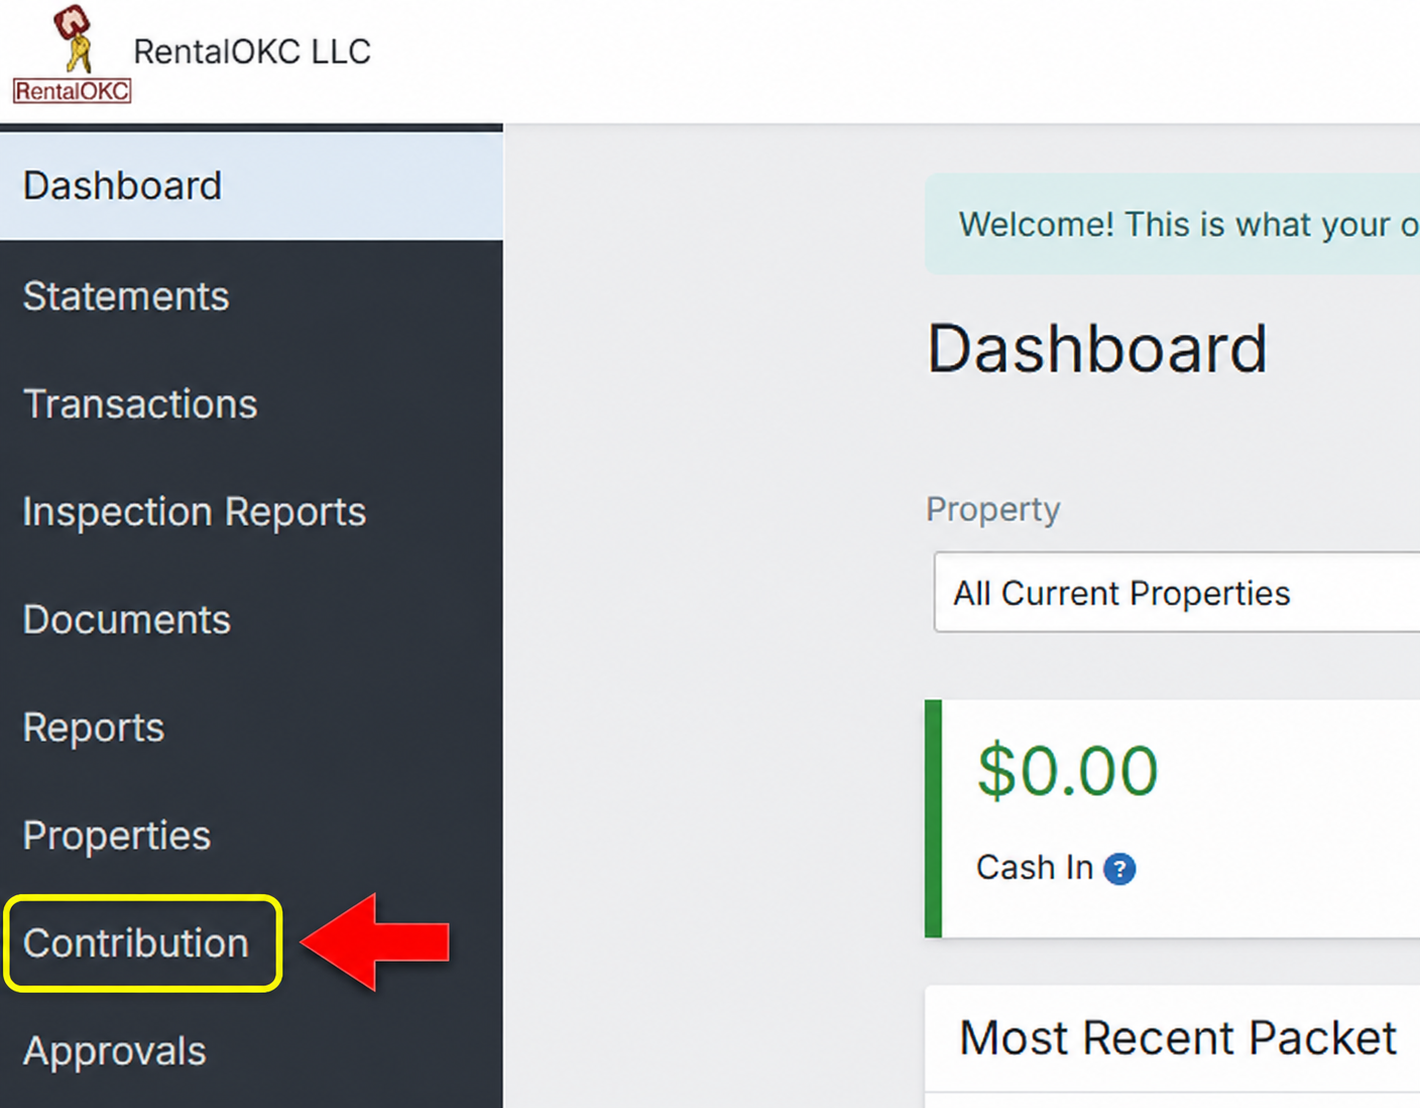Go to Transactions in sidebar

(251, 404)
